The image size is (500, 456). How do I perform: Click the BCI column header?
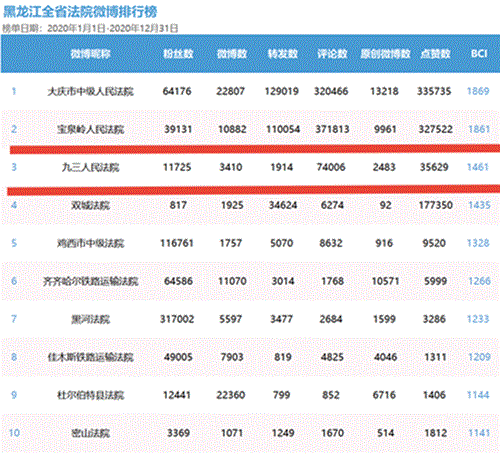[479, 54]
